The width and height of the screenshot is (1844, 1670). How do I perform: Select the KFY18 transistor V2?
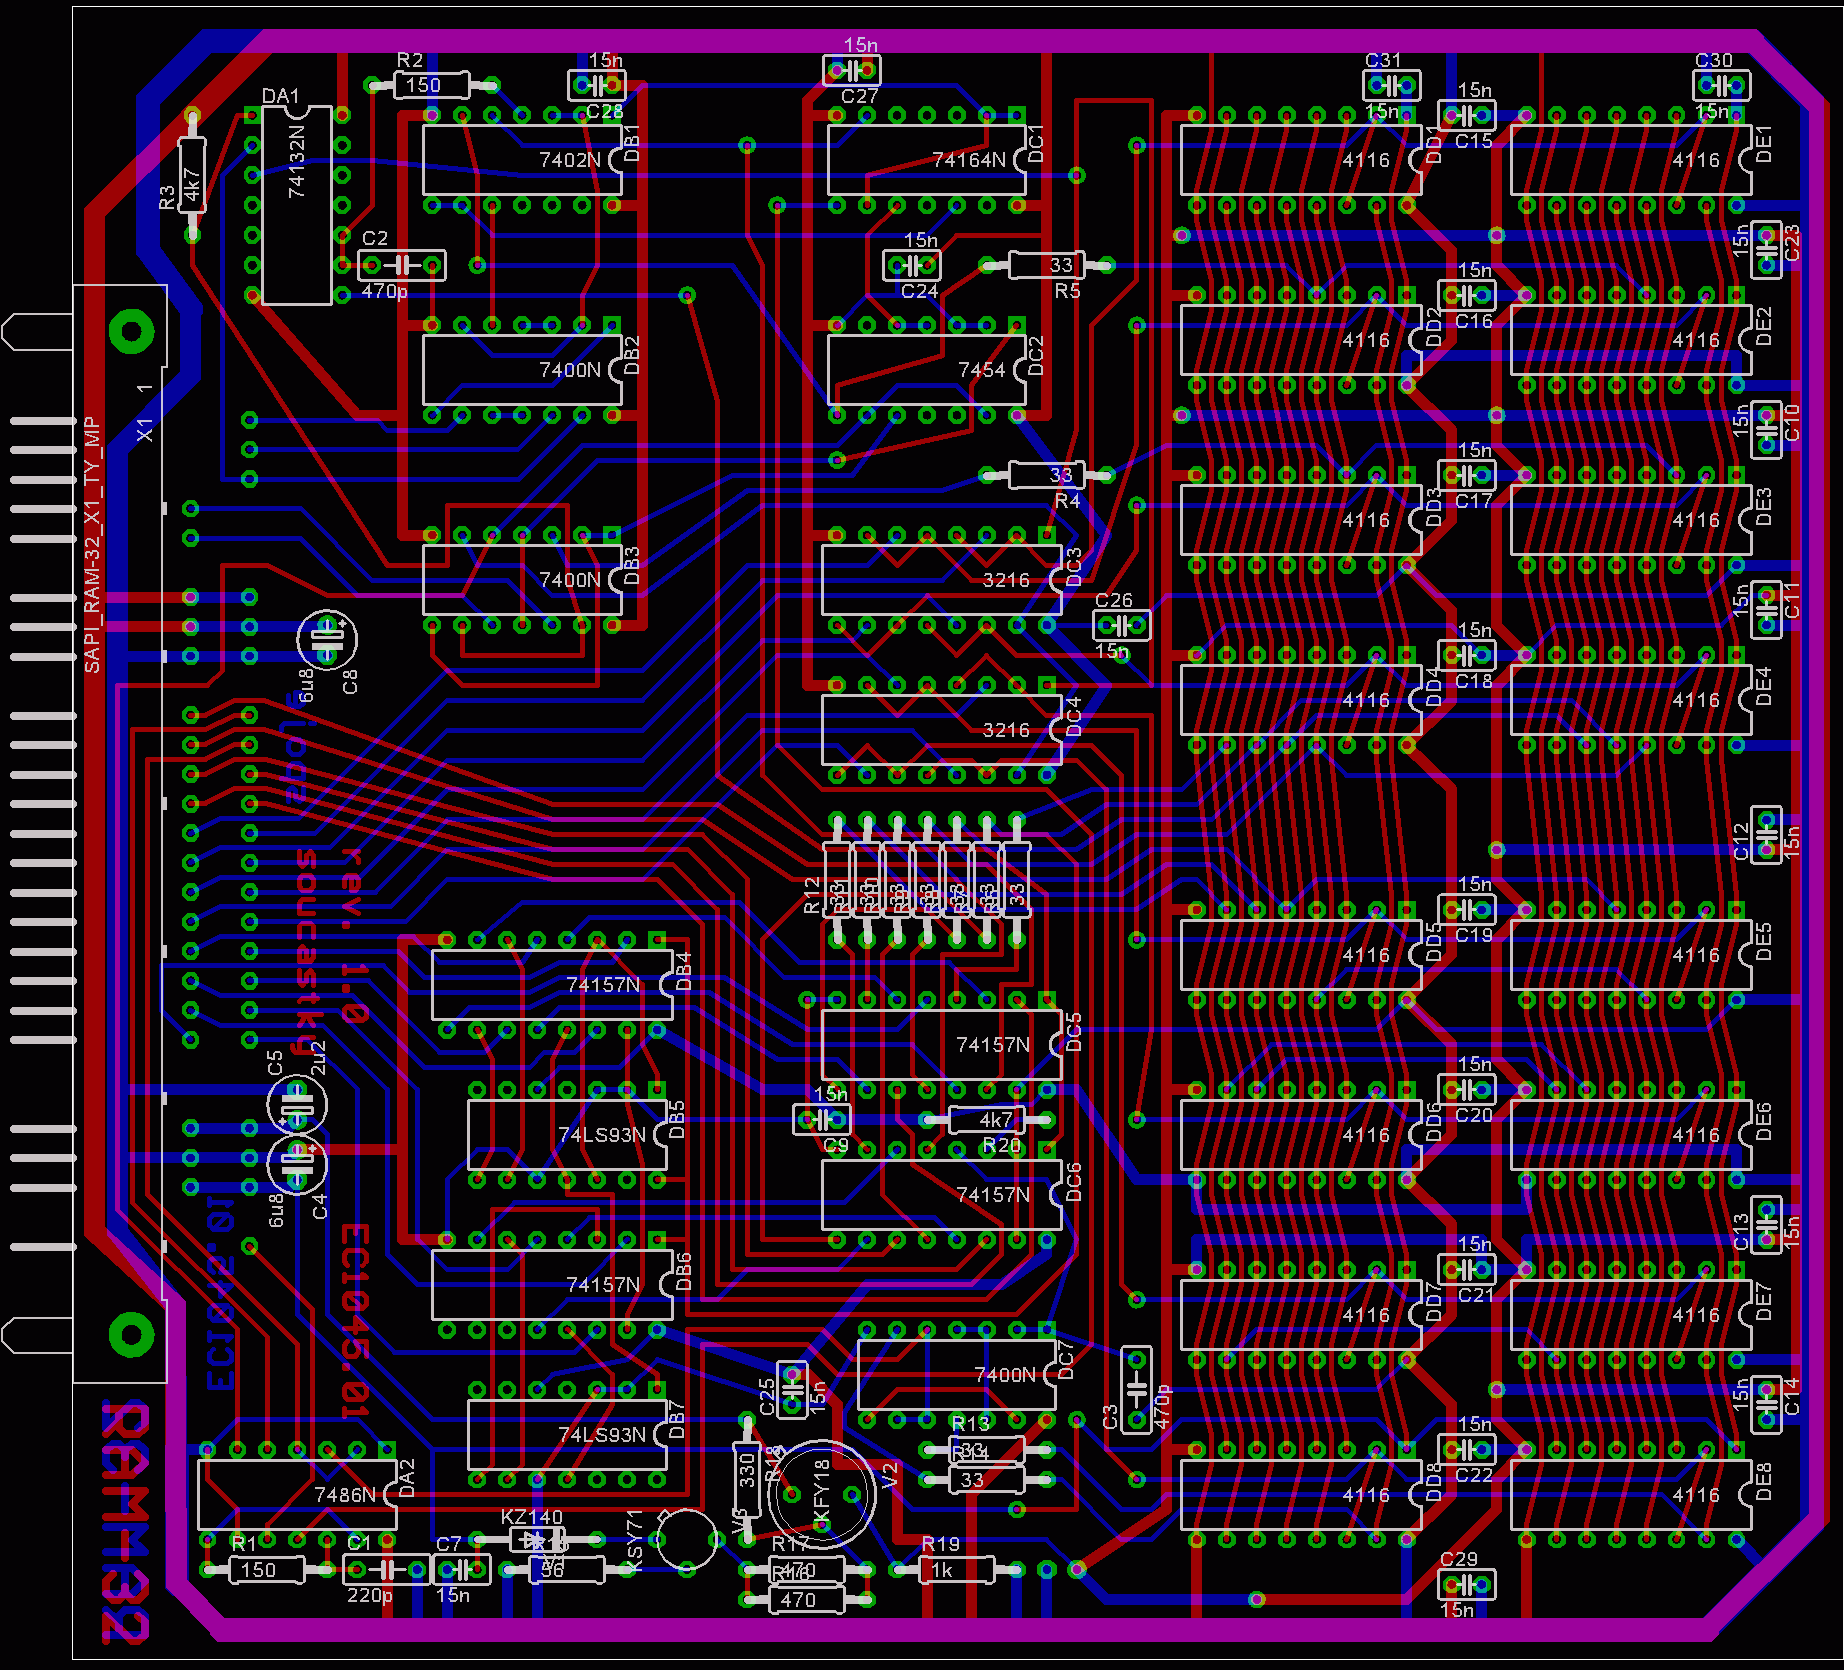click(x=822, y=1494)
